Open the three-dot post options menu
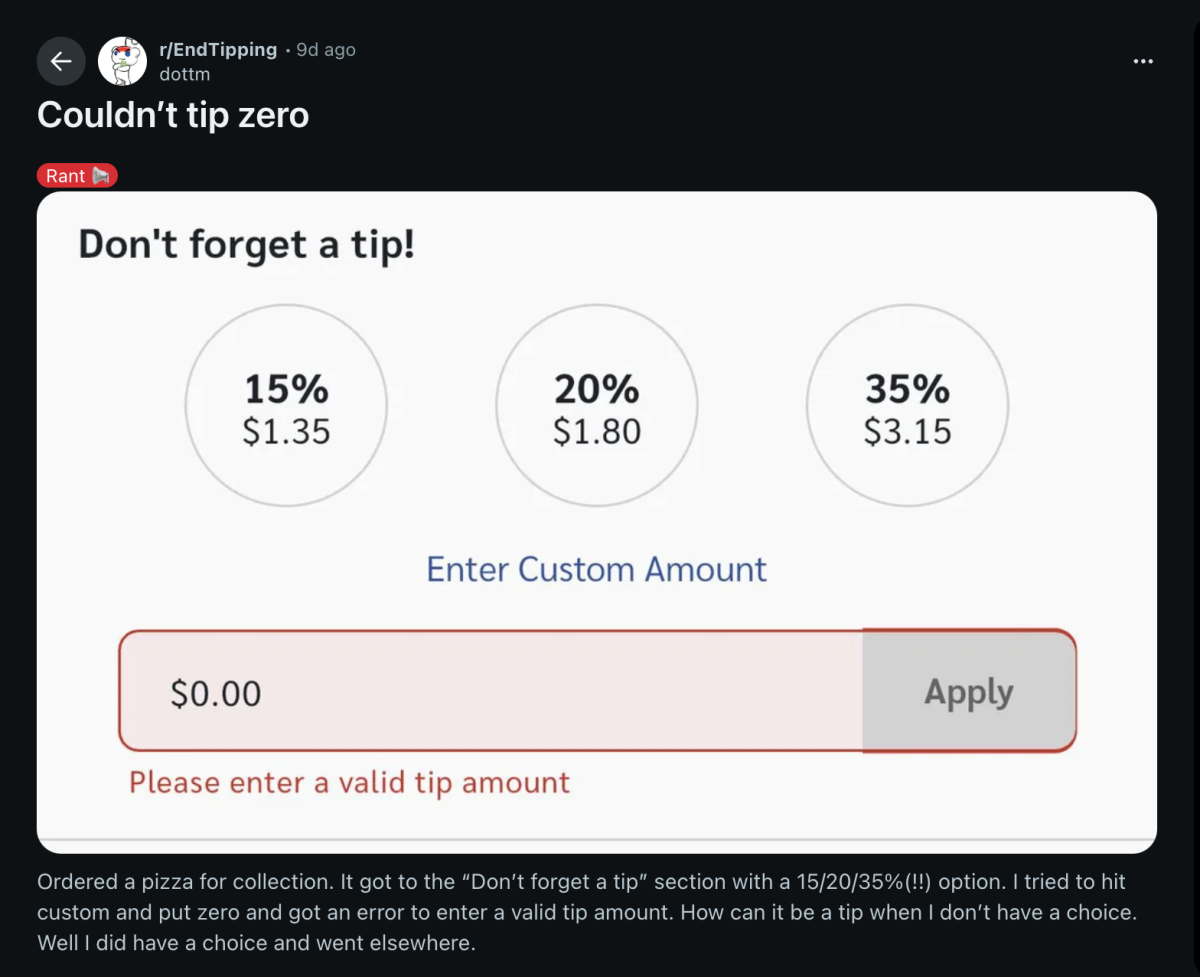This screenshot has height=977, width=1200. coord(1143,62)
